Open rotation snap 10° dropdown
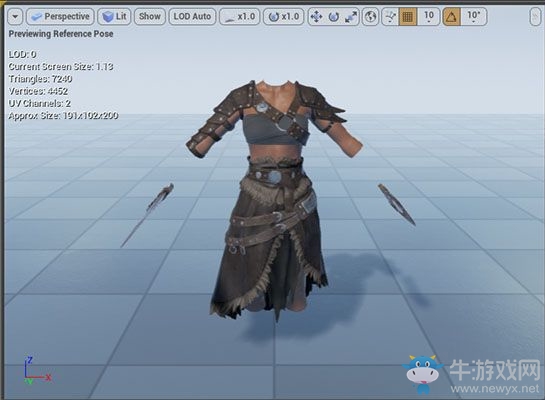The width and height of the screenshot is (545, 400). click(x=474, y=17)
